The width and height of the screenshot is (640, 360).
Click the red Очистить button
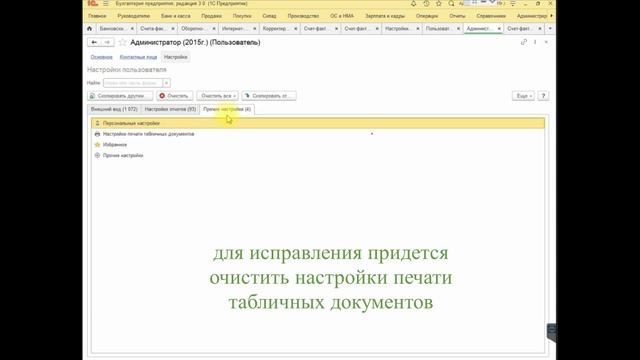point(175,96)
